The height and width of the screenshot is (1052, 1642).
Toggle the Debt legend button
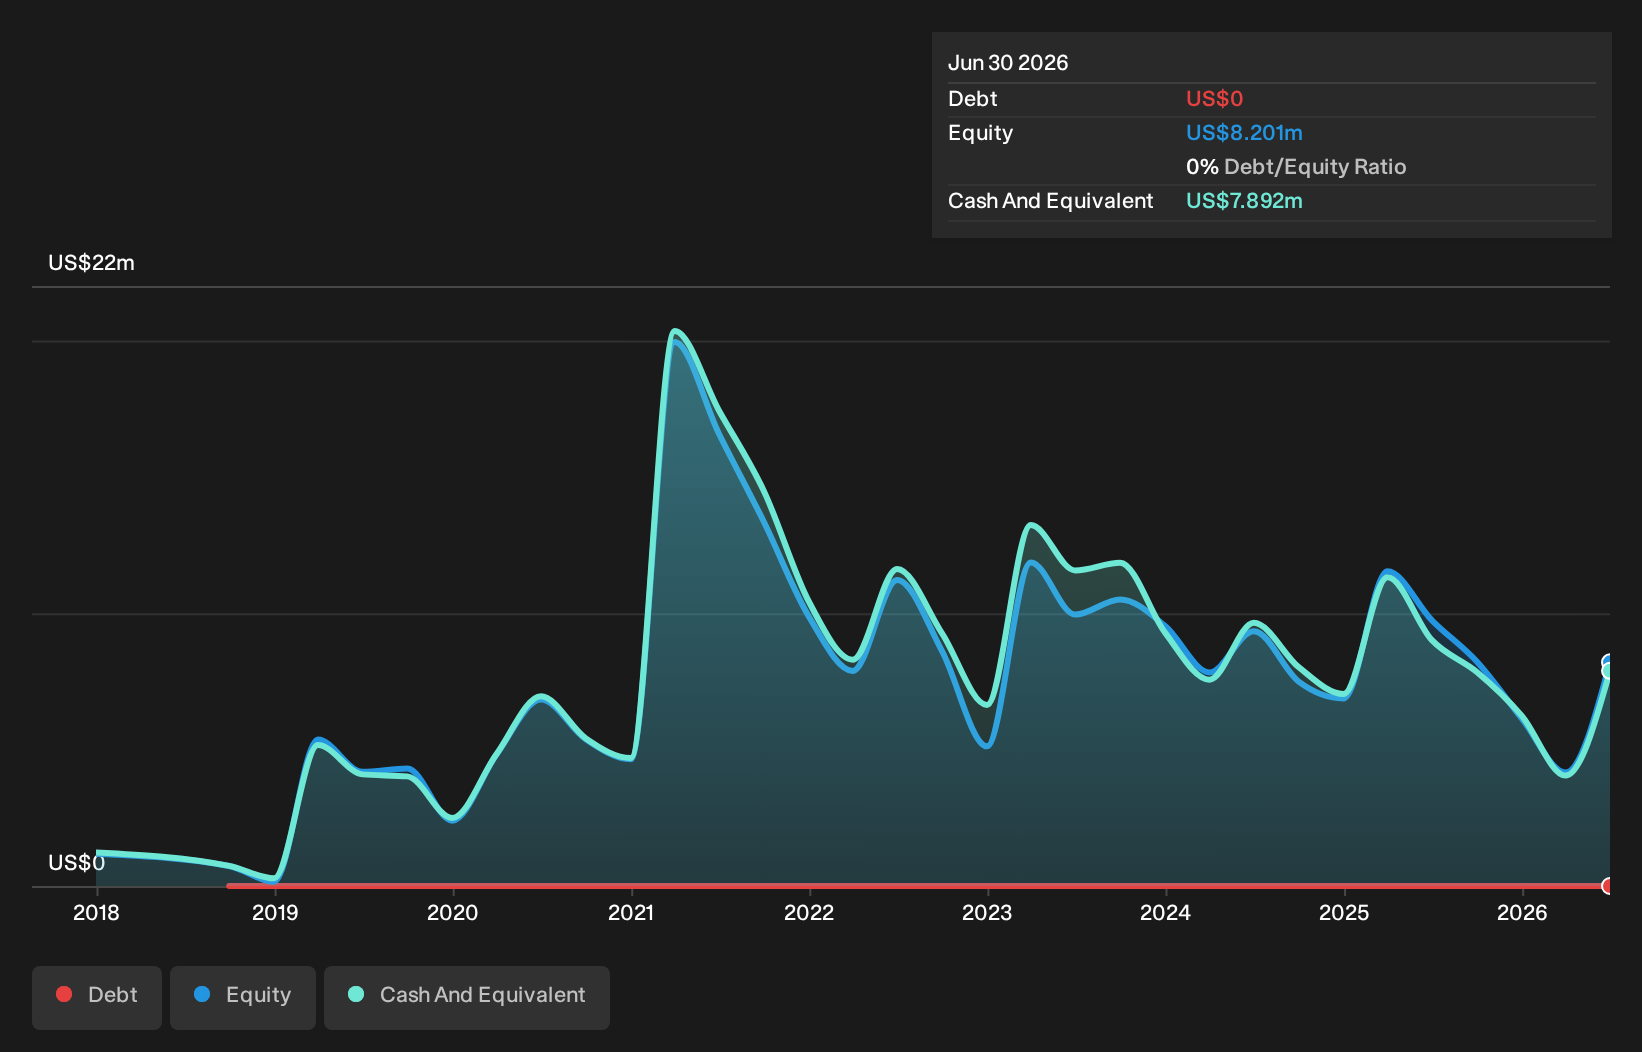(x=97, y=997)
